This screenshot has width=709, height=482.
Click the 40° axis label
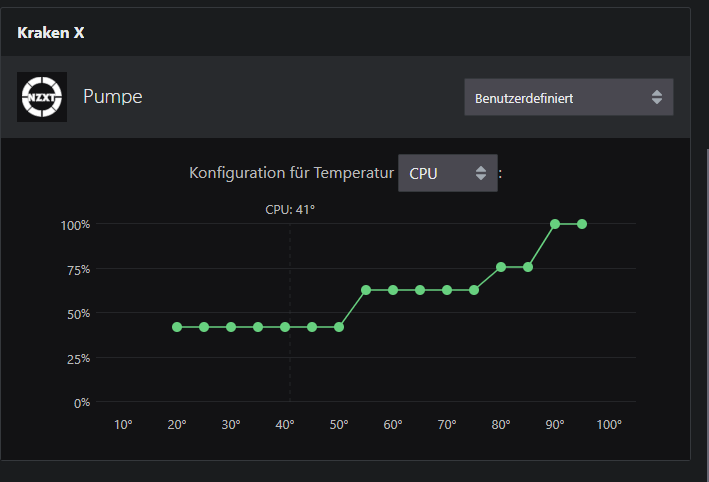click(285, 425)
